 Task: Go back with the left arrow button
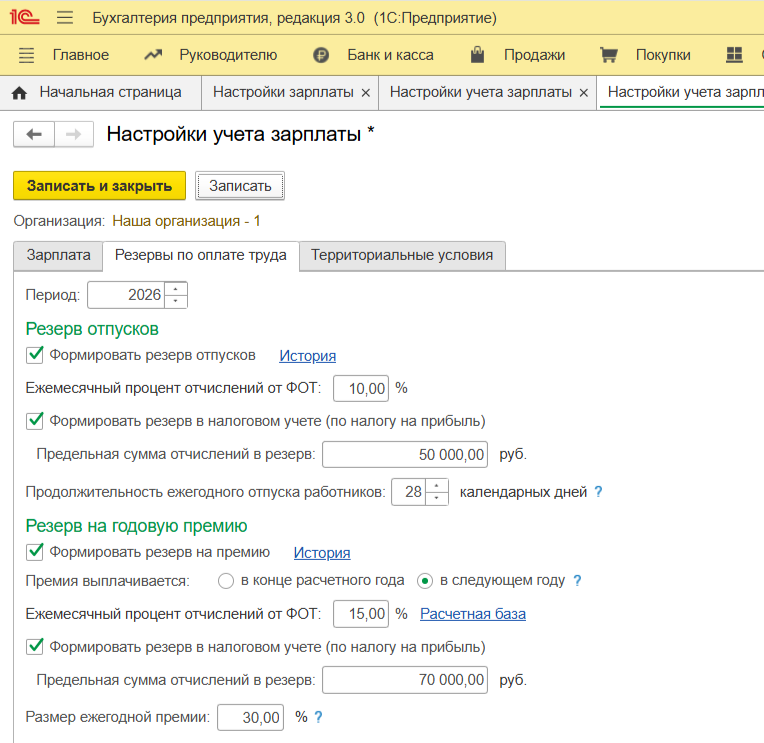click(34, 134)
